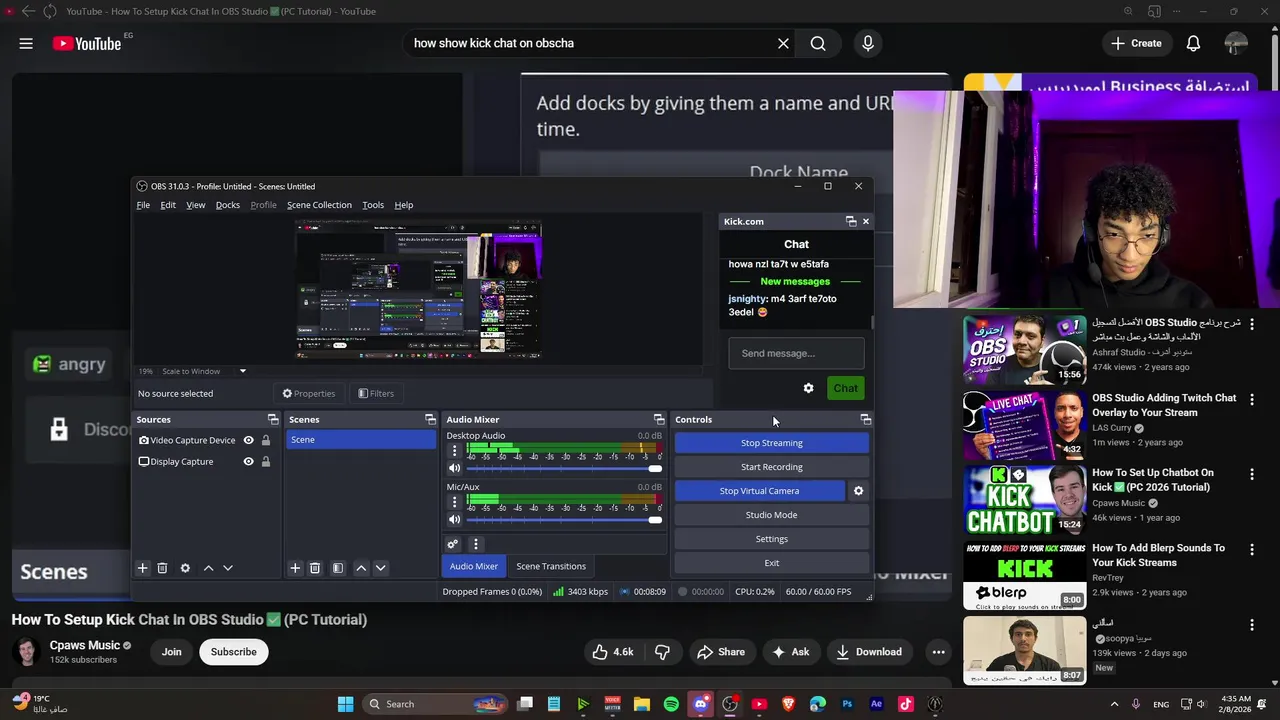Open source properties gear in Sources panel

point(185,568)
